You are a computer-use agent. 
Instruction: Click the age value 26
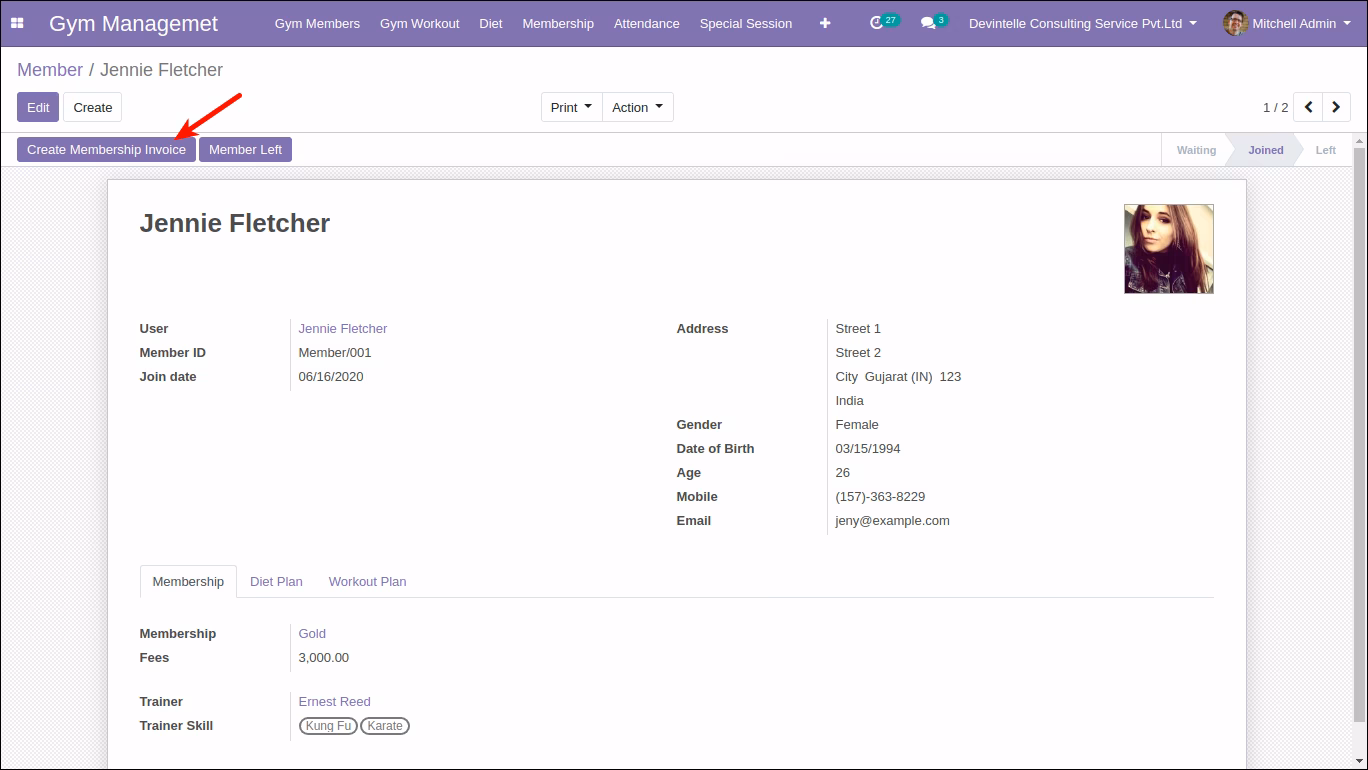(843, 472)
